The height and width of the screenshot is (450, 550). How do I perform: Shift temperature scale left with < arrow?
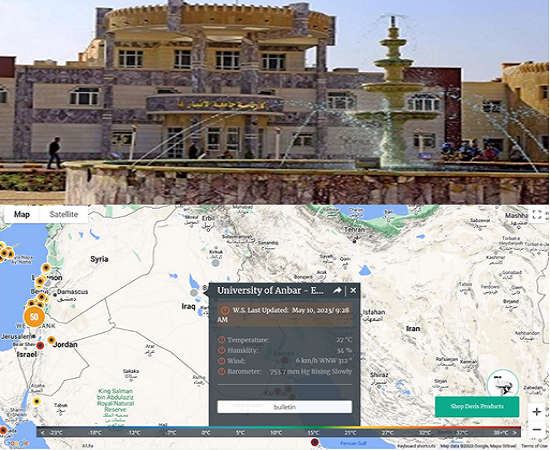(x=42, y=432)
